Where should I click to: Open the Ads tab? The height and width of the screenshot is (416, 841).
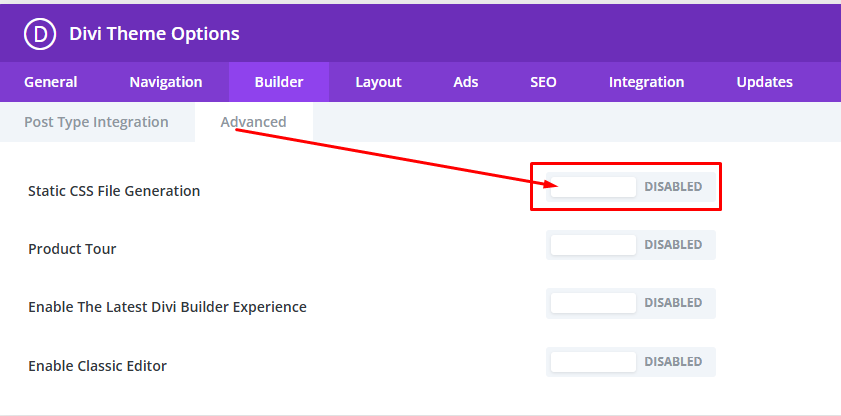(x=466, y=82)
